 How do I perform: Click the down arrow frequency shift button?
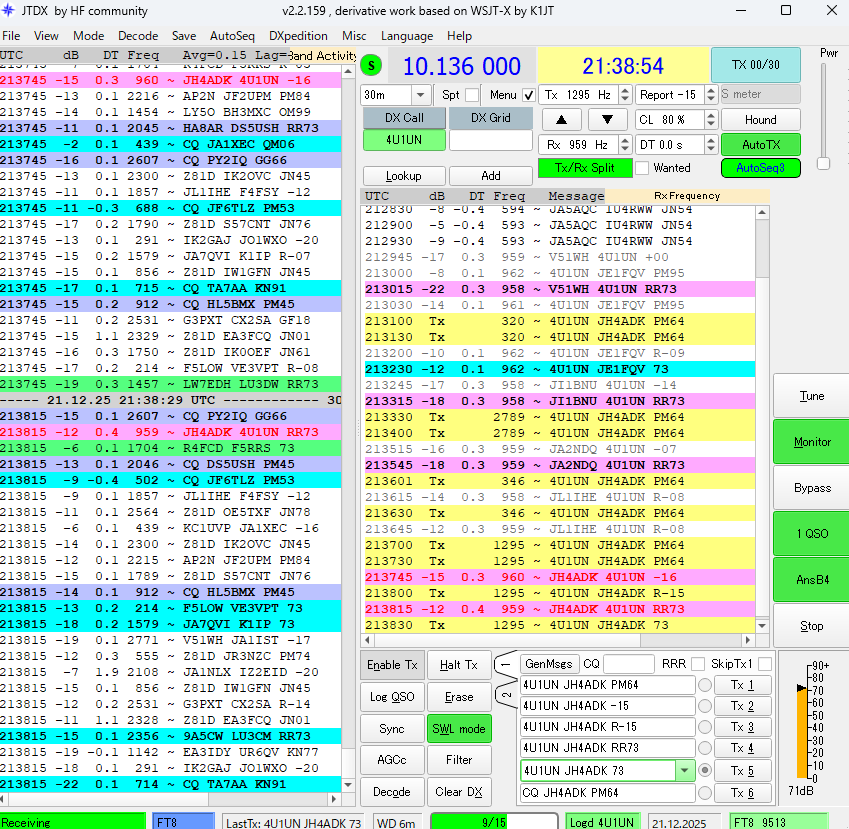(608, 120)
